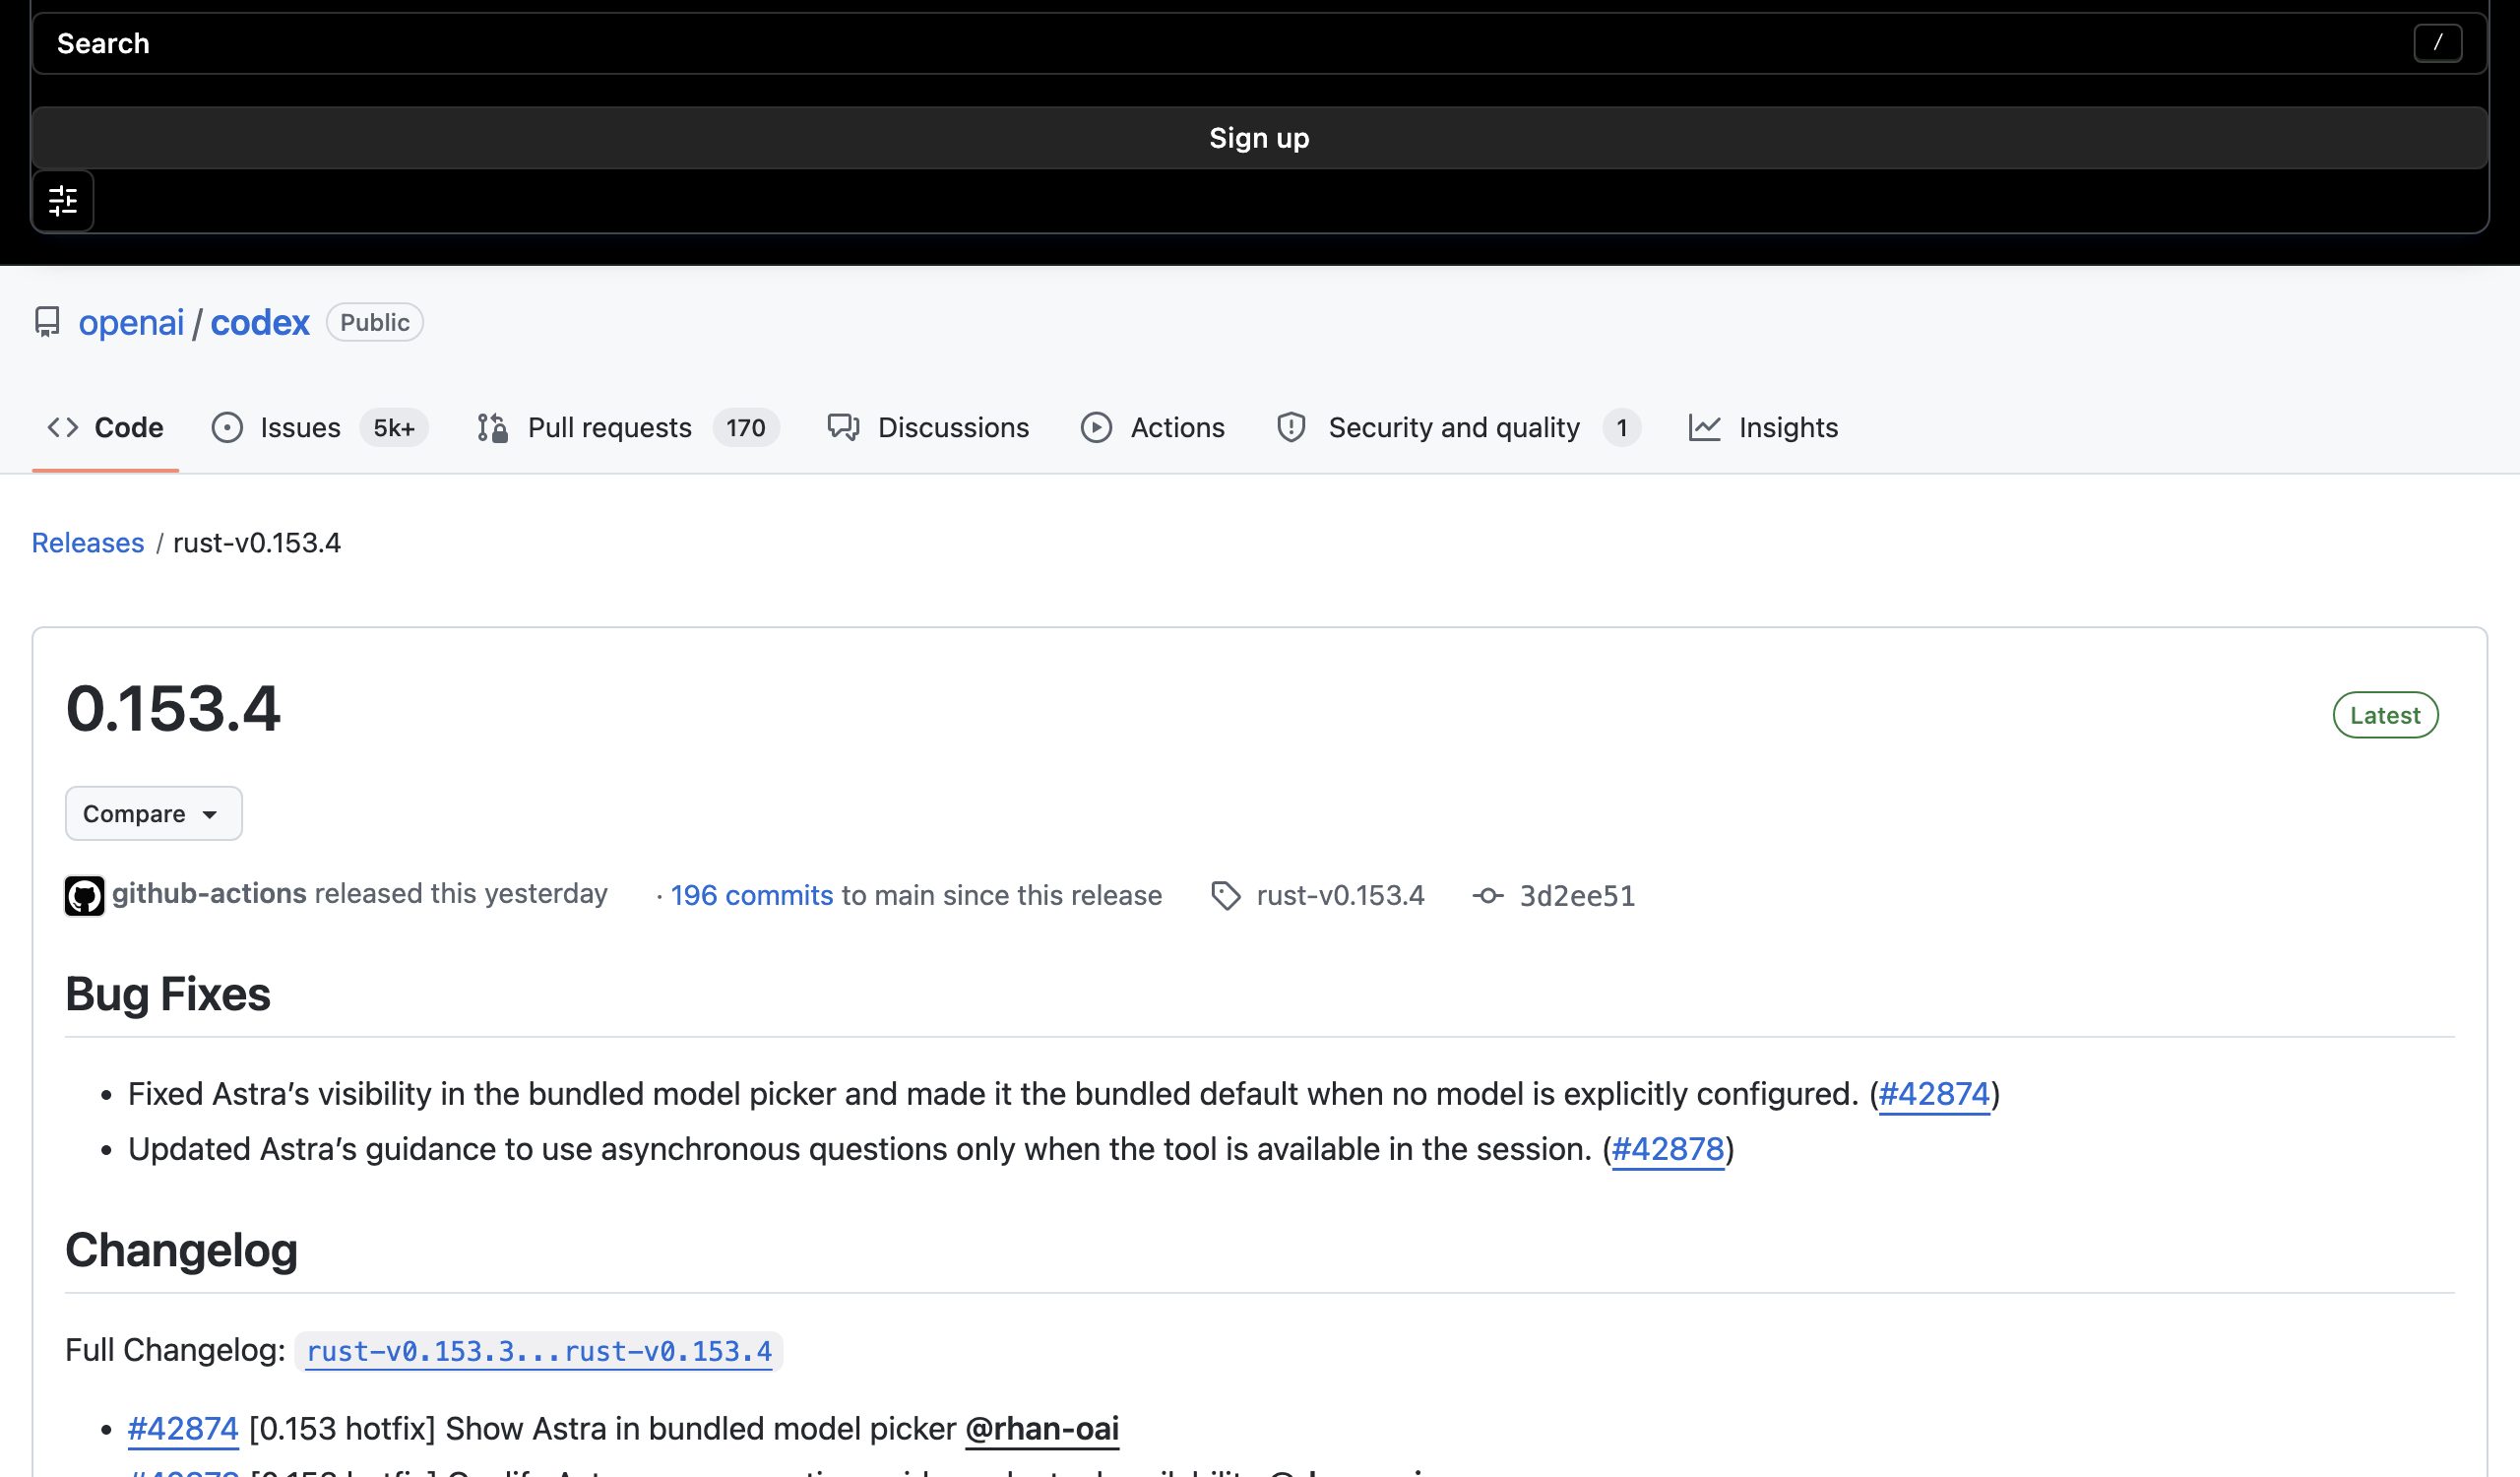The height and width of the screenshot is (1477, 2520).
Task: Click the 5k+ issues counter
Action: (394, 428)
